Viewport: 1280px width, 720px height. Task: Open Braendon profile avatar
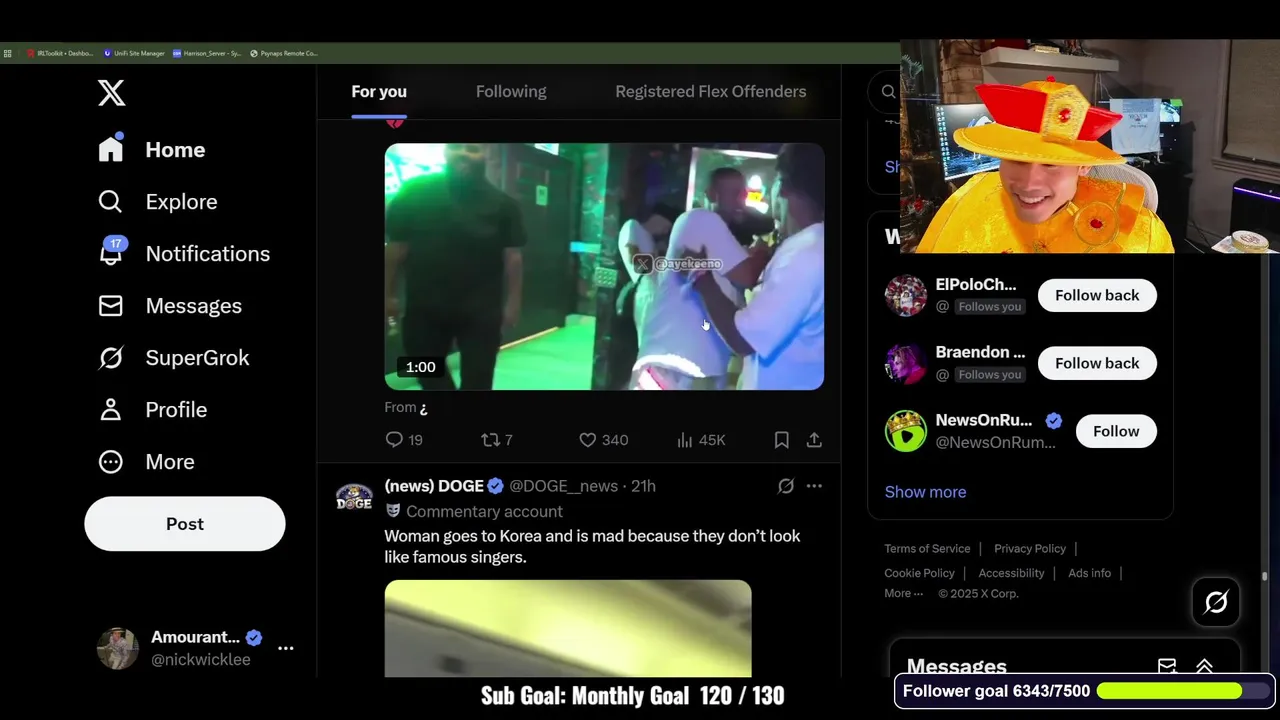pyautogui.click(x=906, y=363)
